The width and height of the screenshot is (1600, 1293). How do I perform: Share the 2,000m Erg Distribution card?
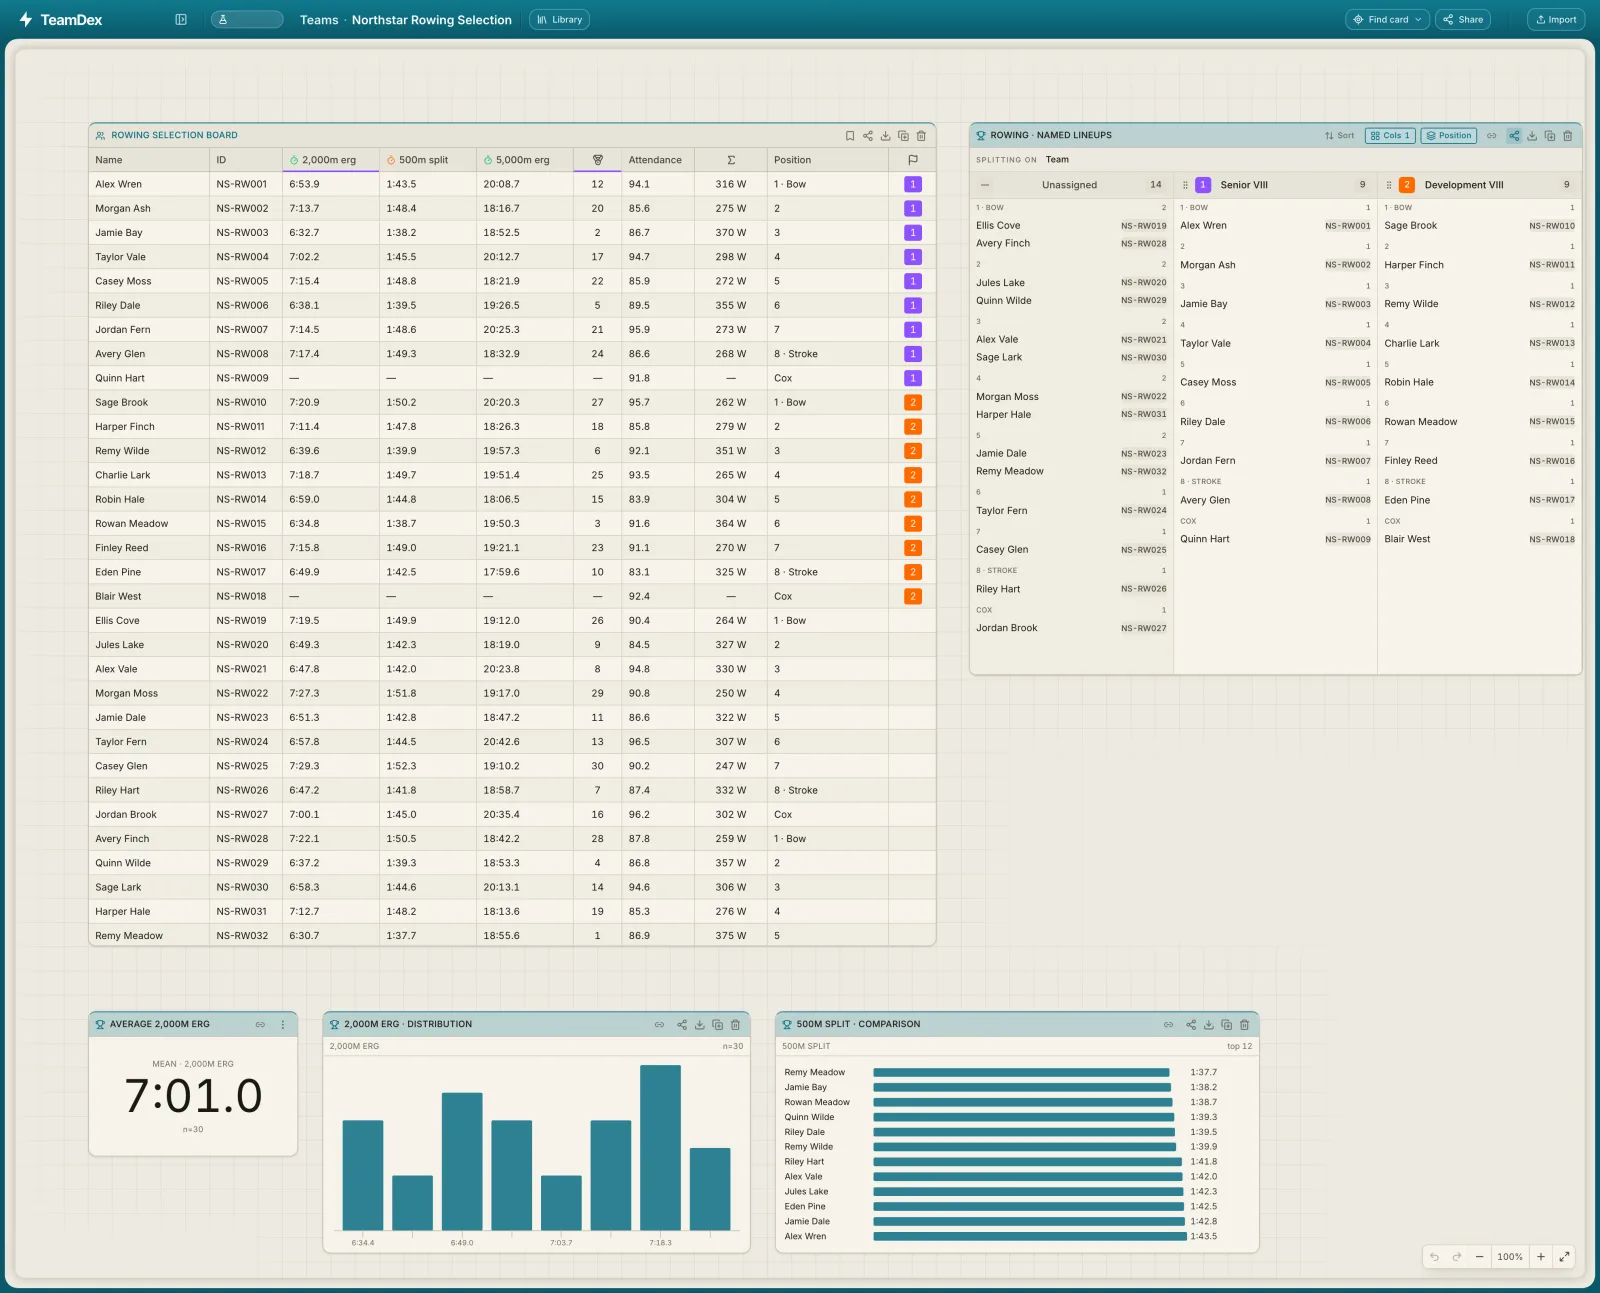pyautogui.click(x=682, y=1025)
